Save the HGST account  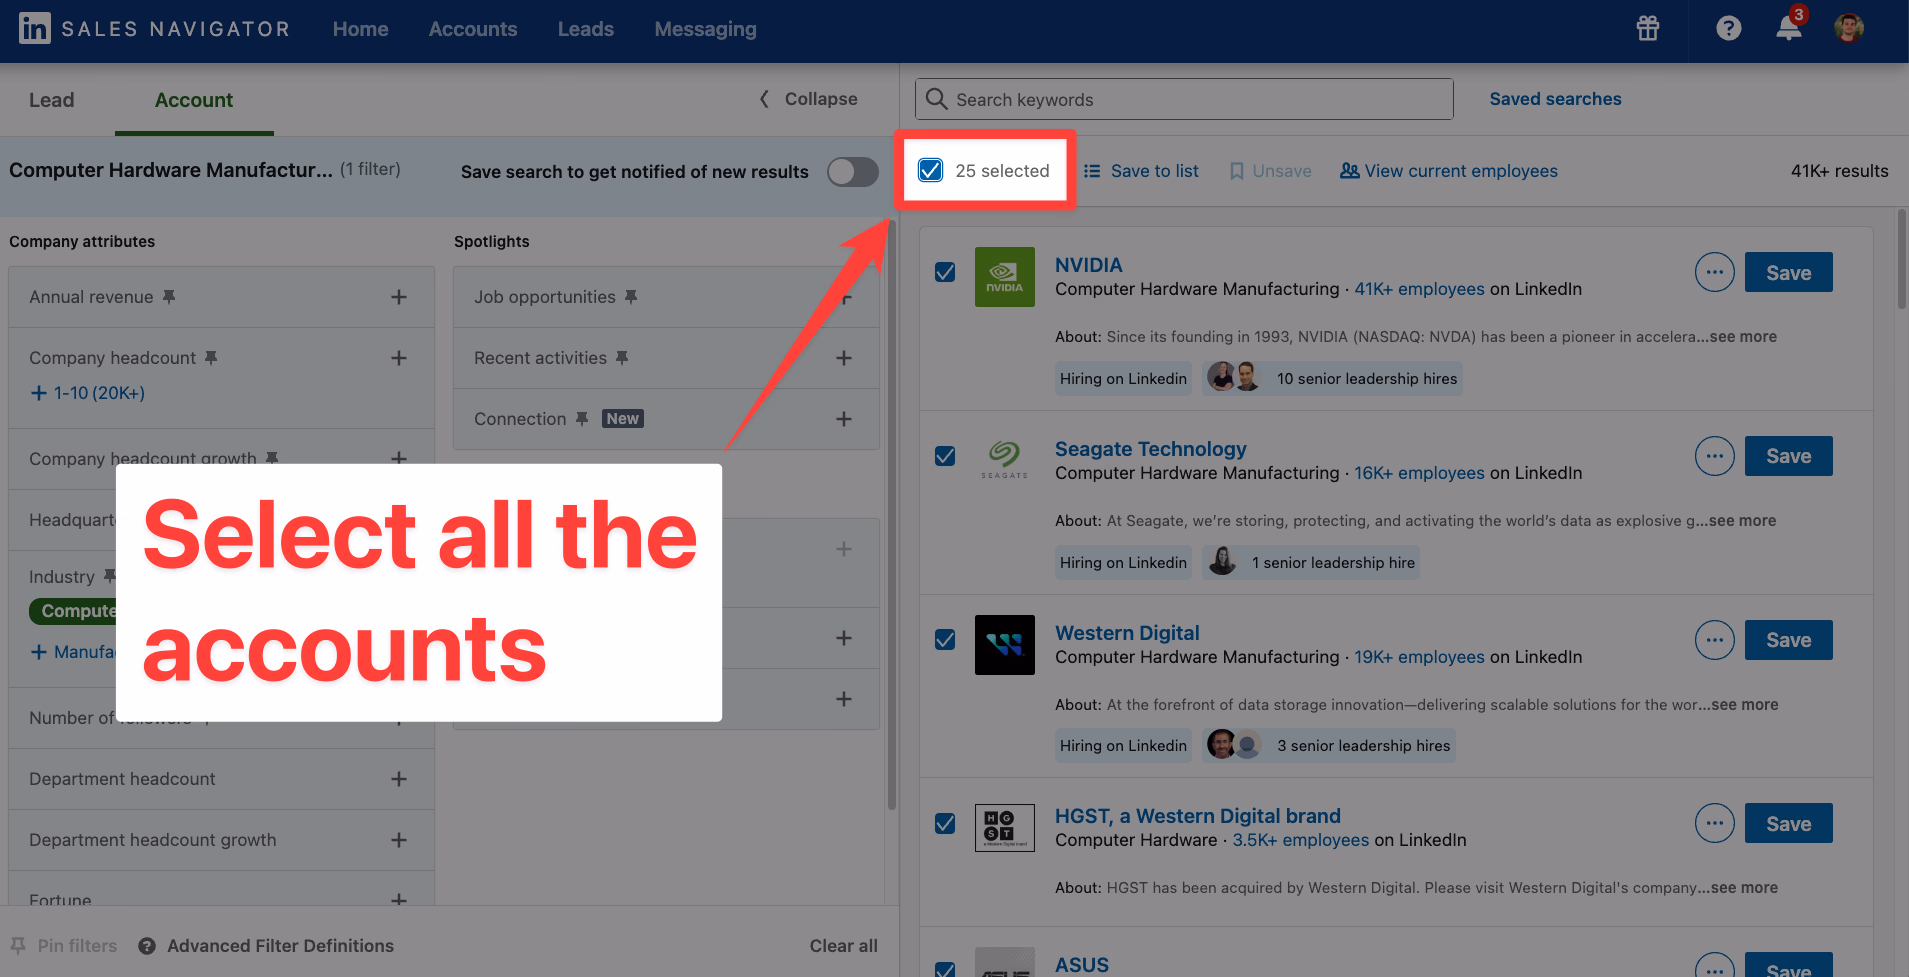1789,823
